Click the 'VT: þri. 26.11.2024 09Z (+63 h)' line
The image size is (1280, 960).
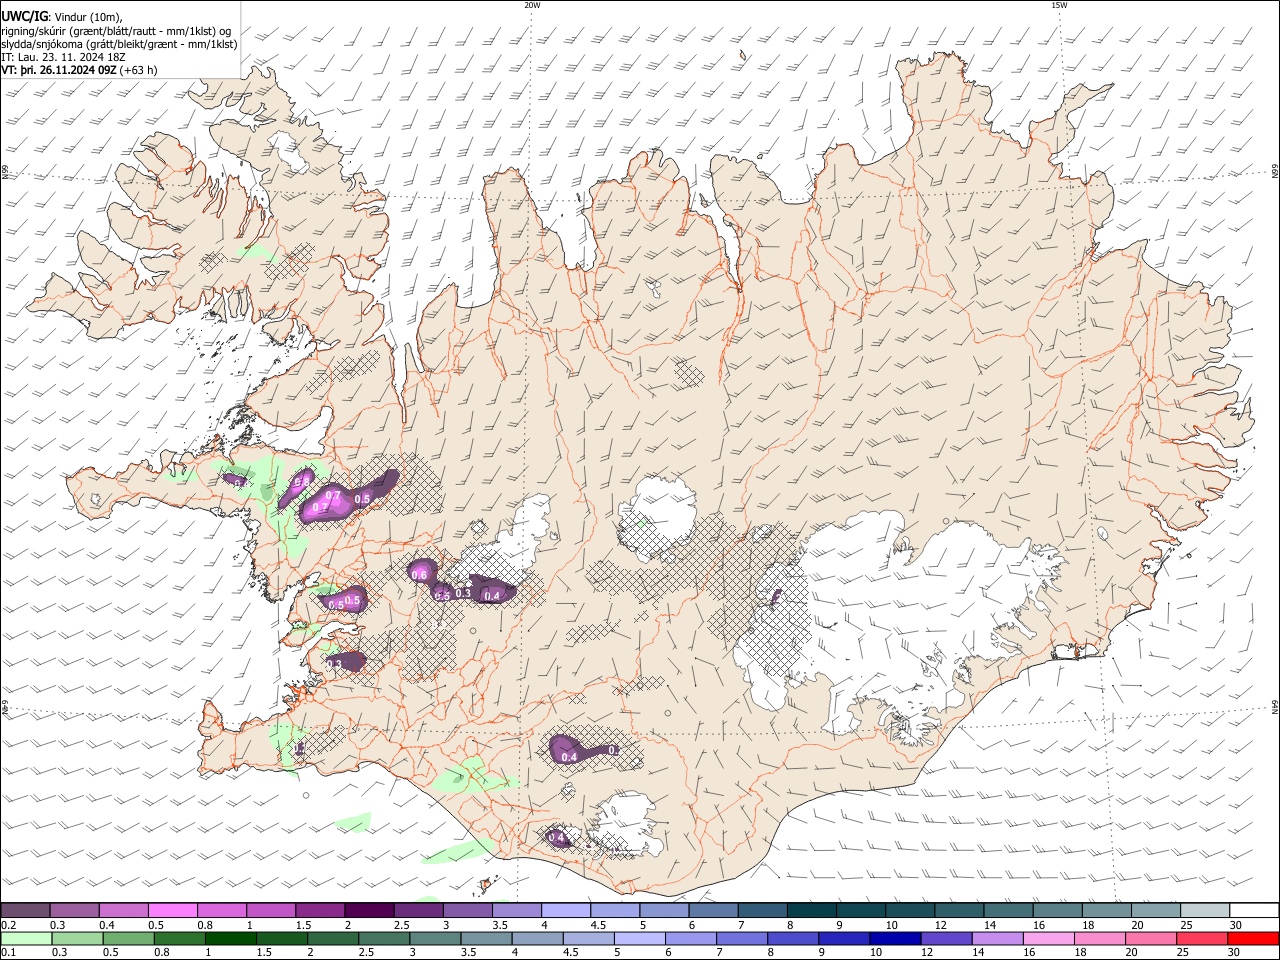coord(79,70)
